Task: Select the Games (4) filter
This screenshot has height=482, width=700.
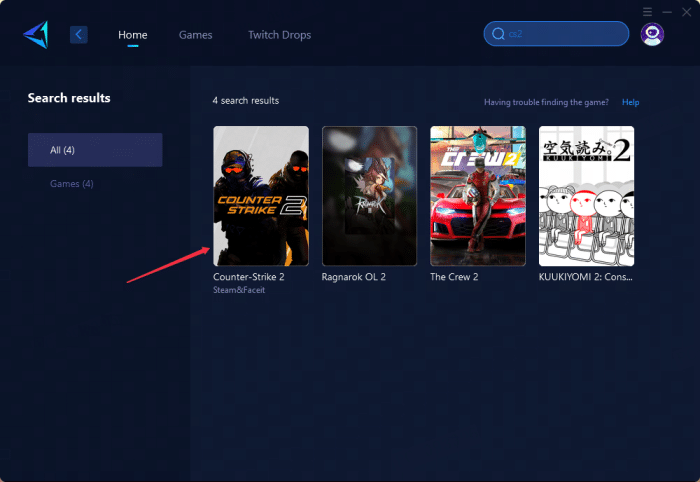Action: tap(71, 184)
